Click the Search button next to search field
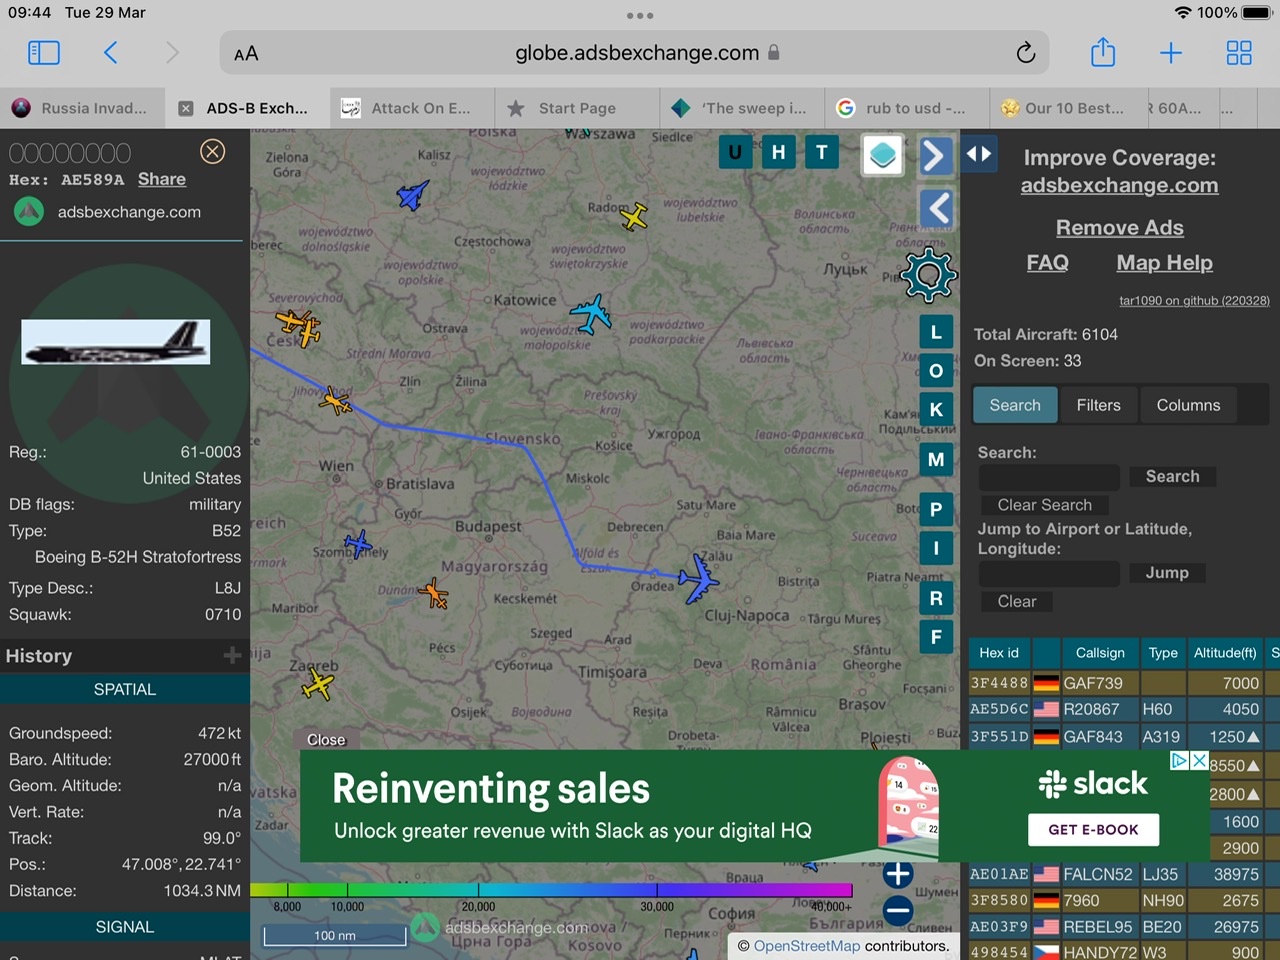This screenshot has height=960, width=1280. (x=1172, y=476)
